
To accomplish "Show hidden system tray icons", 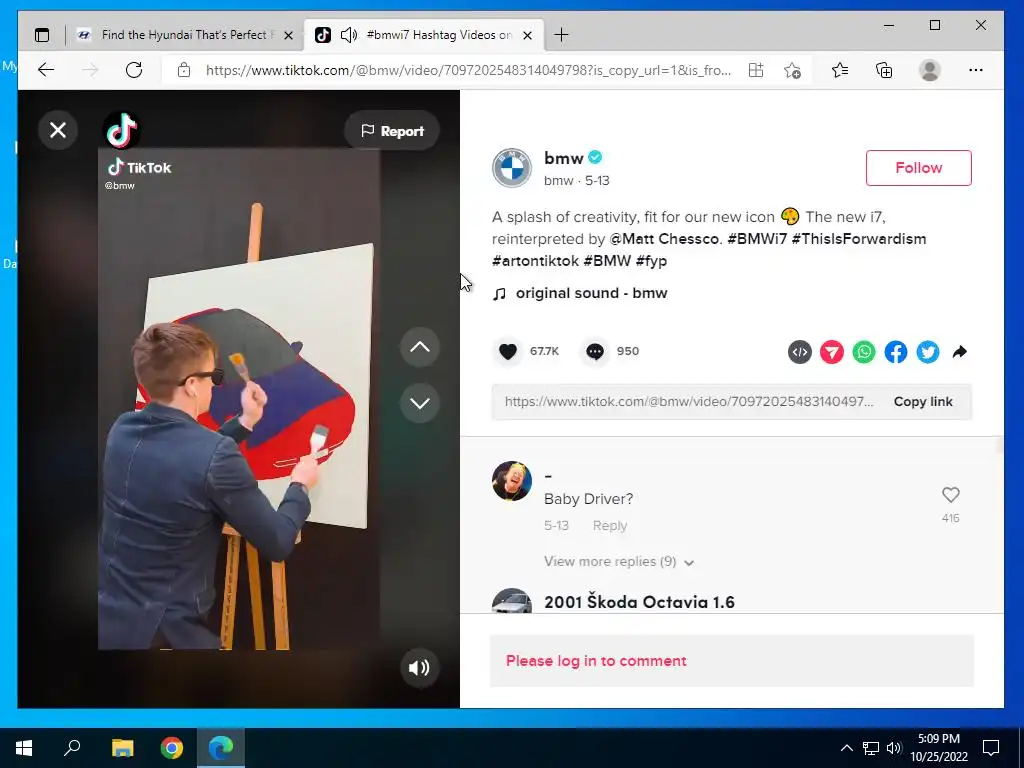I will point(846,748).
